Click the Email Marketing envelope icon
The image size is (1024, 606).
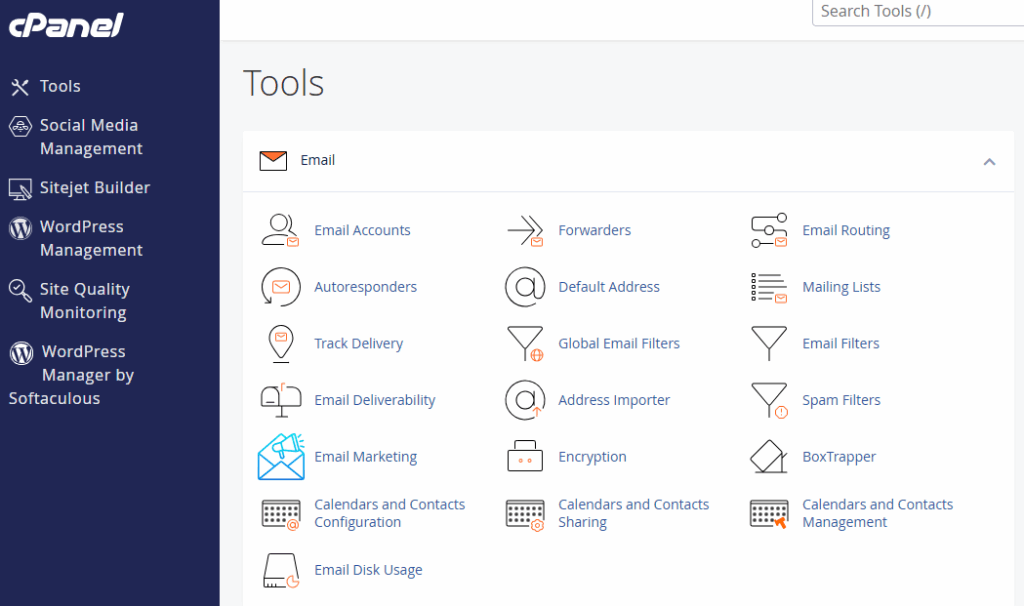[281, 456]
